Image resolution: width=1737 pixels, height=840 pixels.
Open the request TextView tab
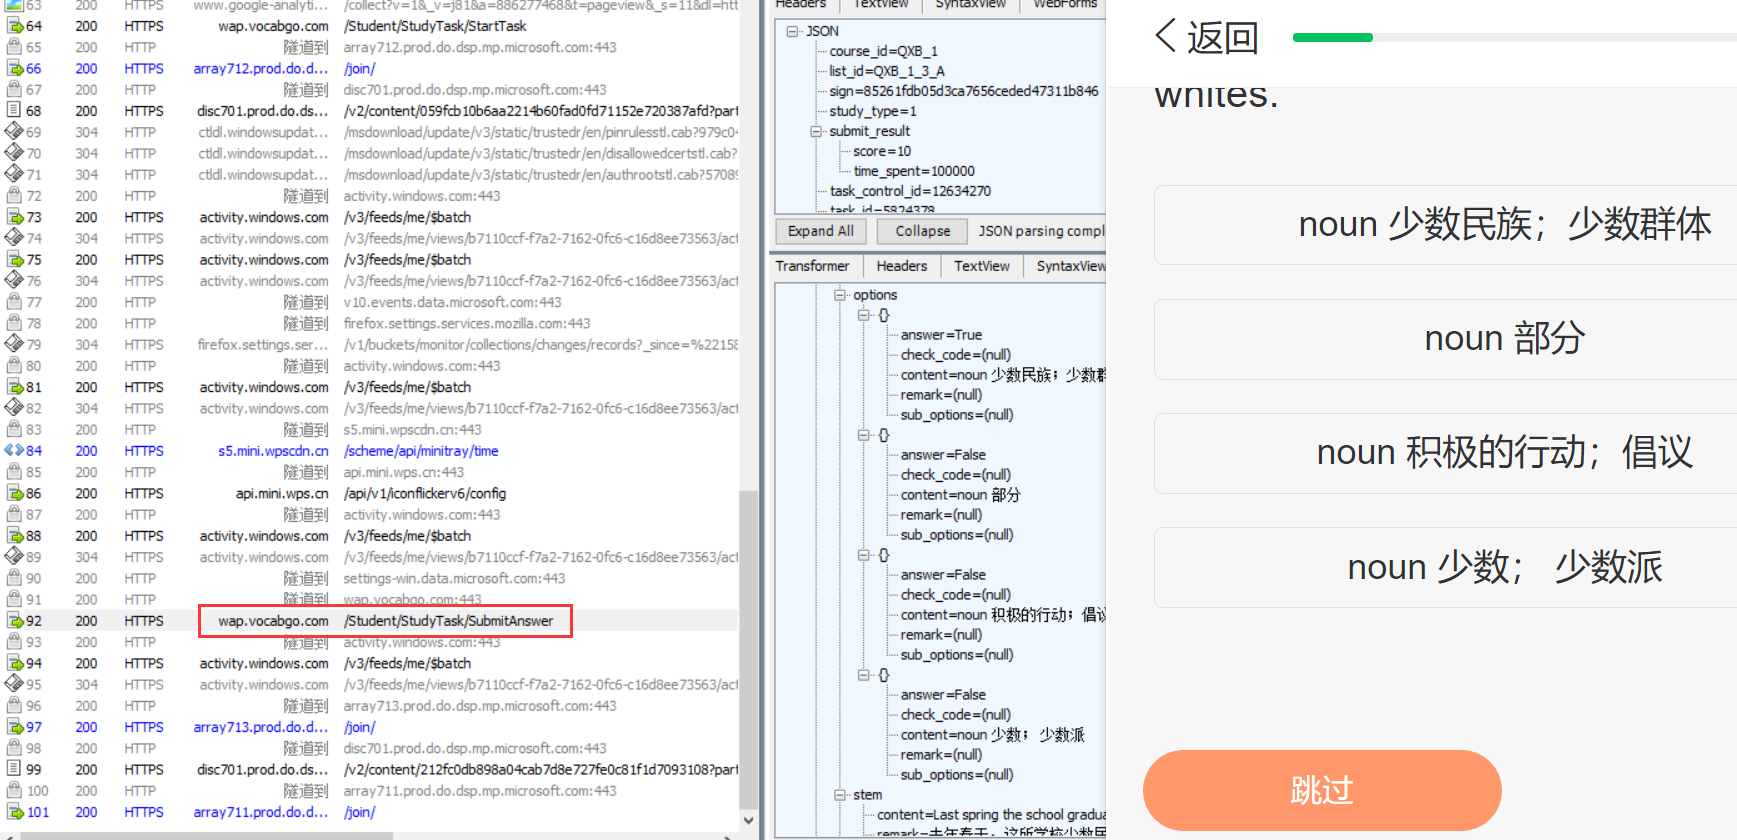pyautogui.click(x=881, y=5)
